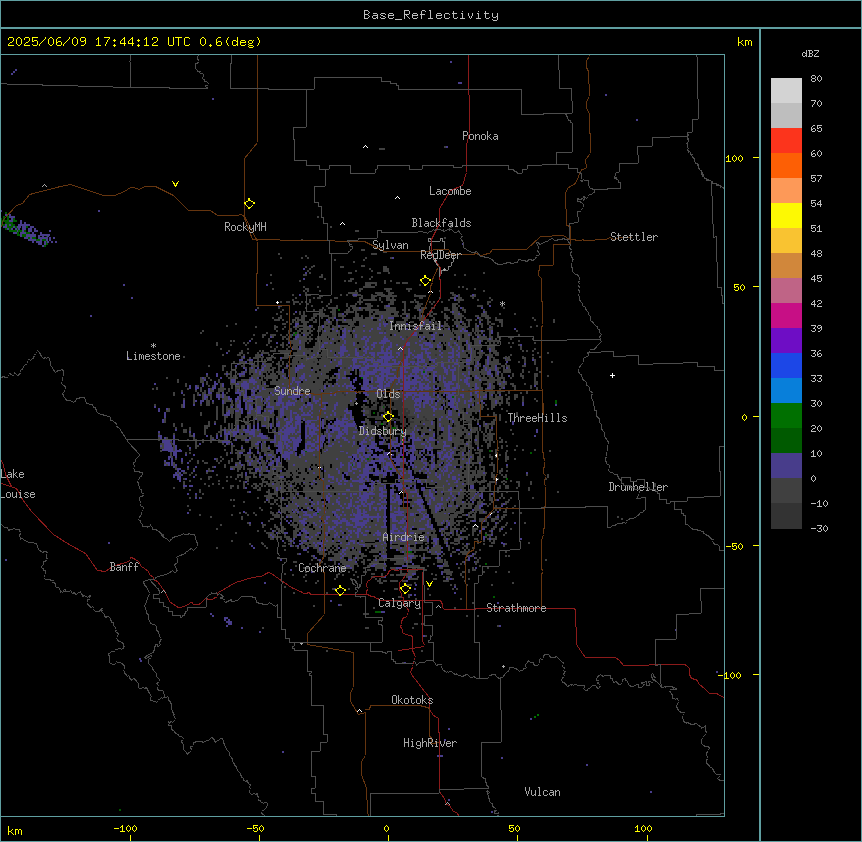Click the asterisk marker above Limestone
This screenshot has width=862, height=842.
(x=153, y=346)
